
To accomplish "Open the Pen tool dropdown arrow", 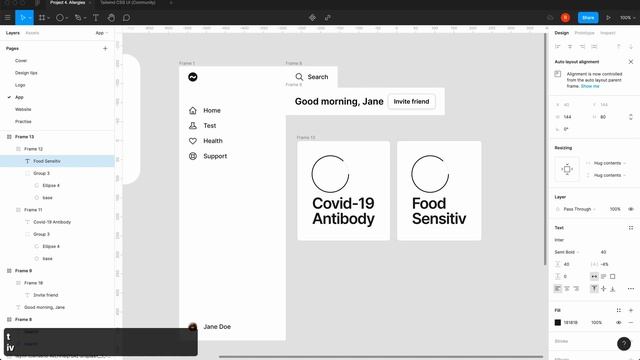I will (x=85, y=18).
